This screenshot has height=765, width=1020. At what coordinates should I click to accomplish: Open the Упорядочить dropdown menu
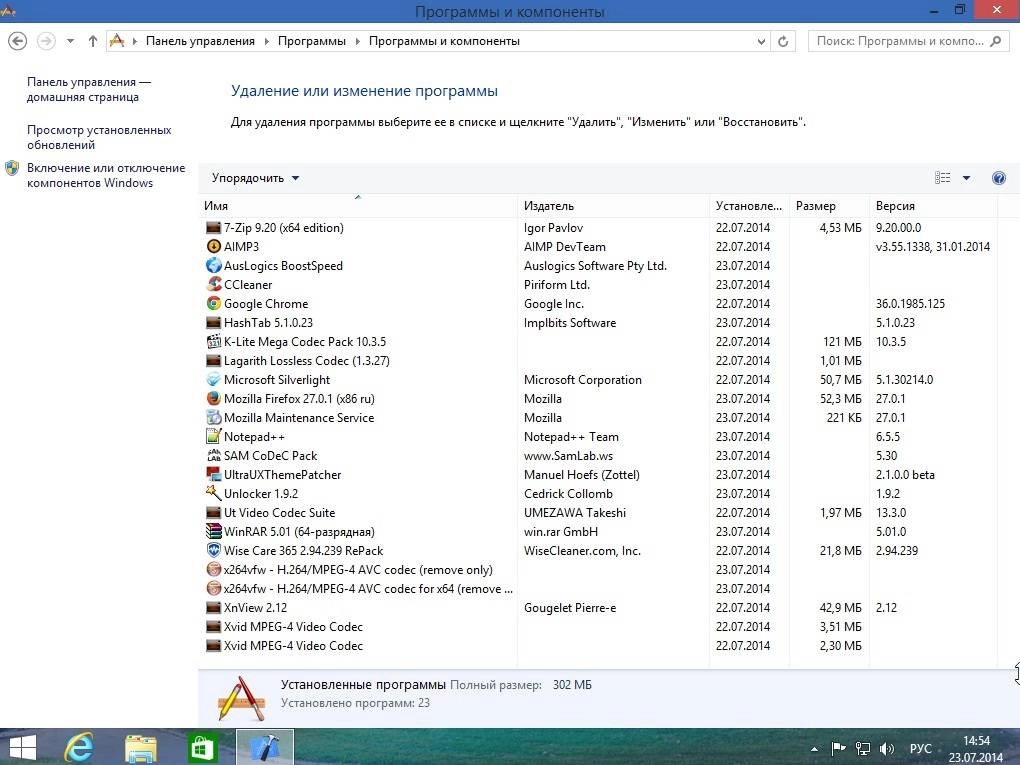[x=255, y=178]
